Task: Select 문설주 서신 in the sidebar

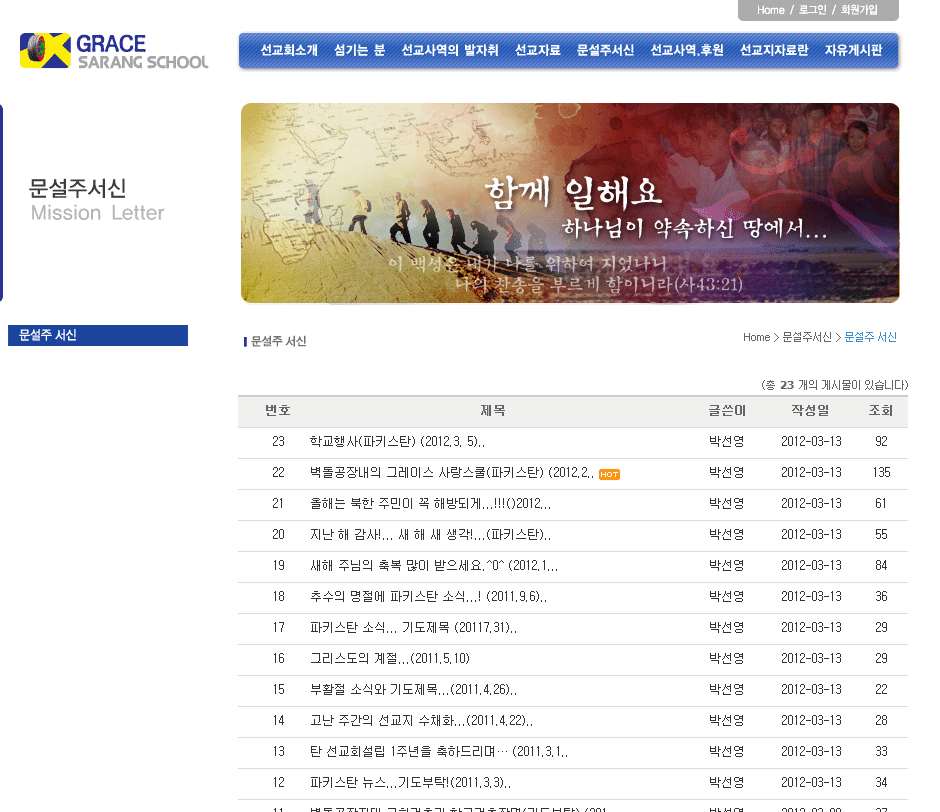Action: 98,335
